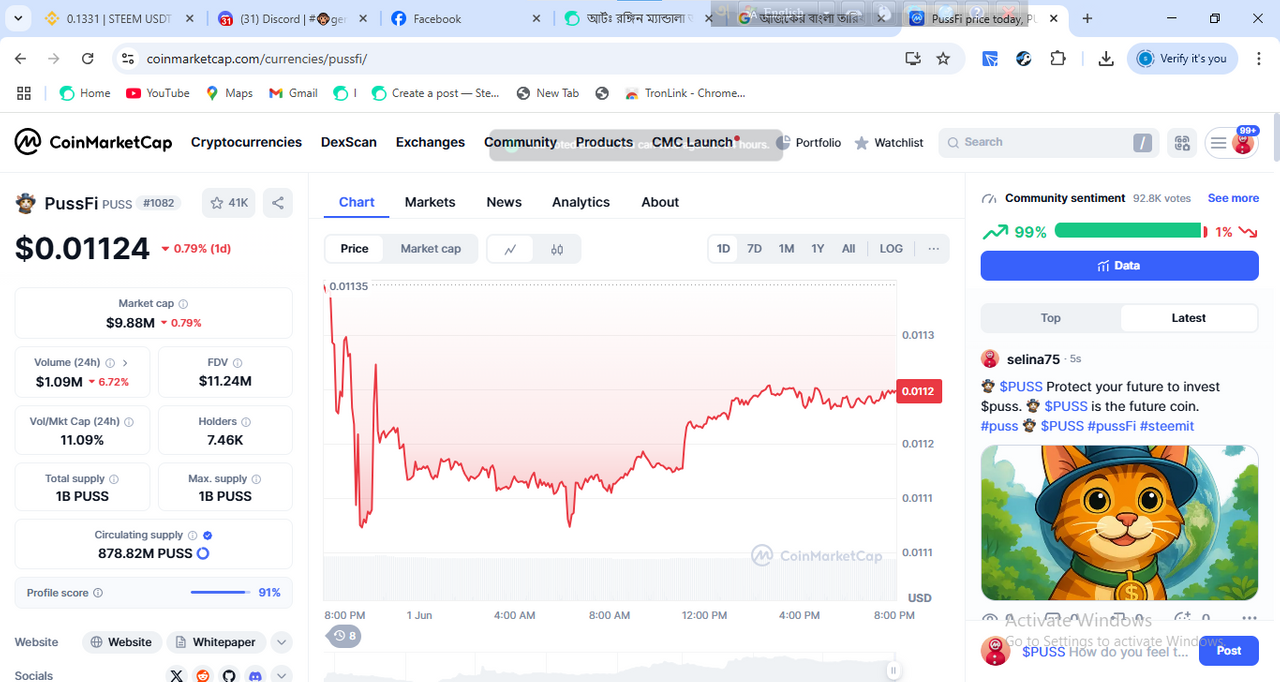Open selina75 post options ellipsis
This screenshot has height=682, width=1280.
[x=1249, y=619]
